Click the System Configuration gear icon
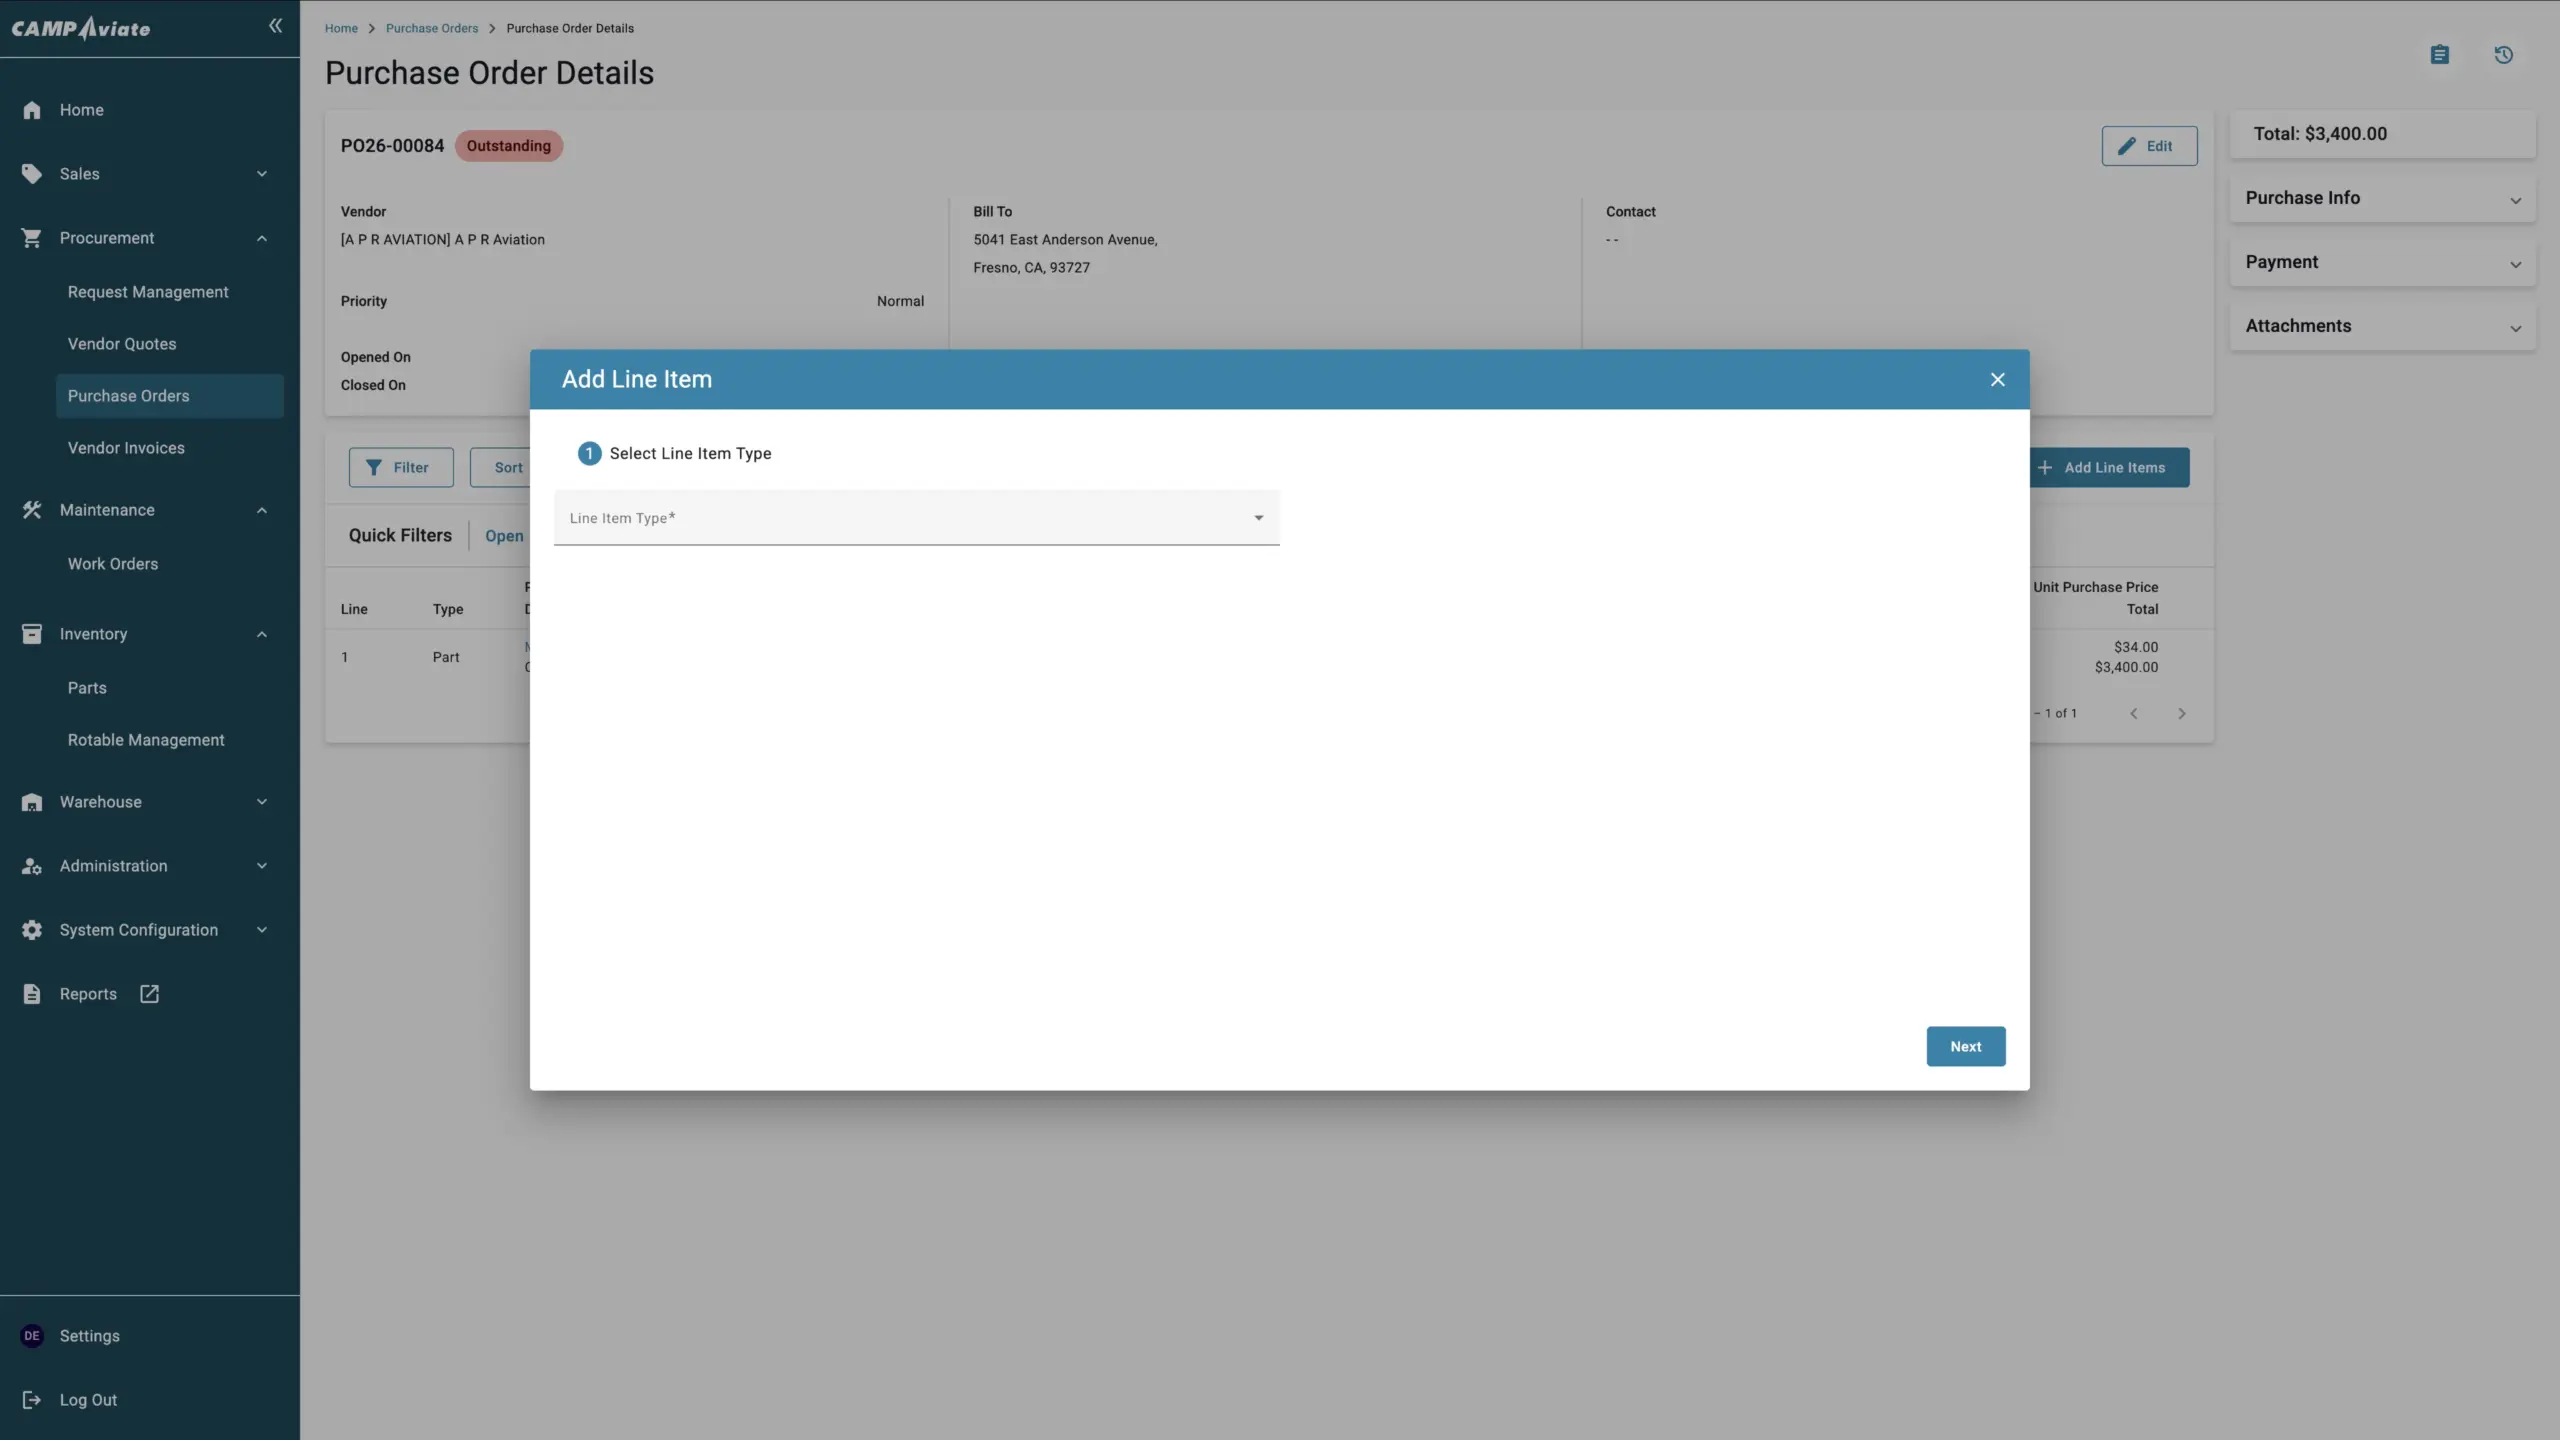 coord(32,930)
